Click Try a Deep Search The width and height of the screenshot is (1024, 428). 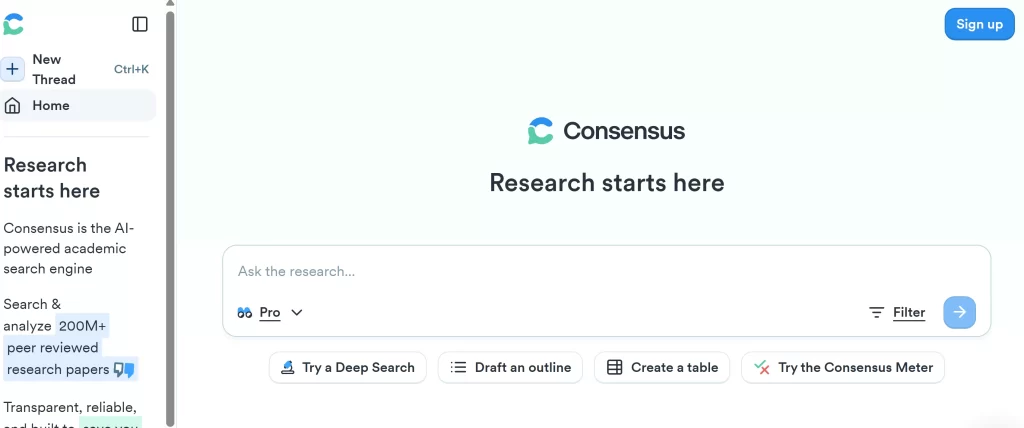click(347, 367)
